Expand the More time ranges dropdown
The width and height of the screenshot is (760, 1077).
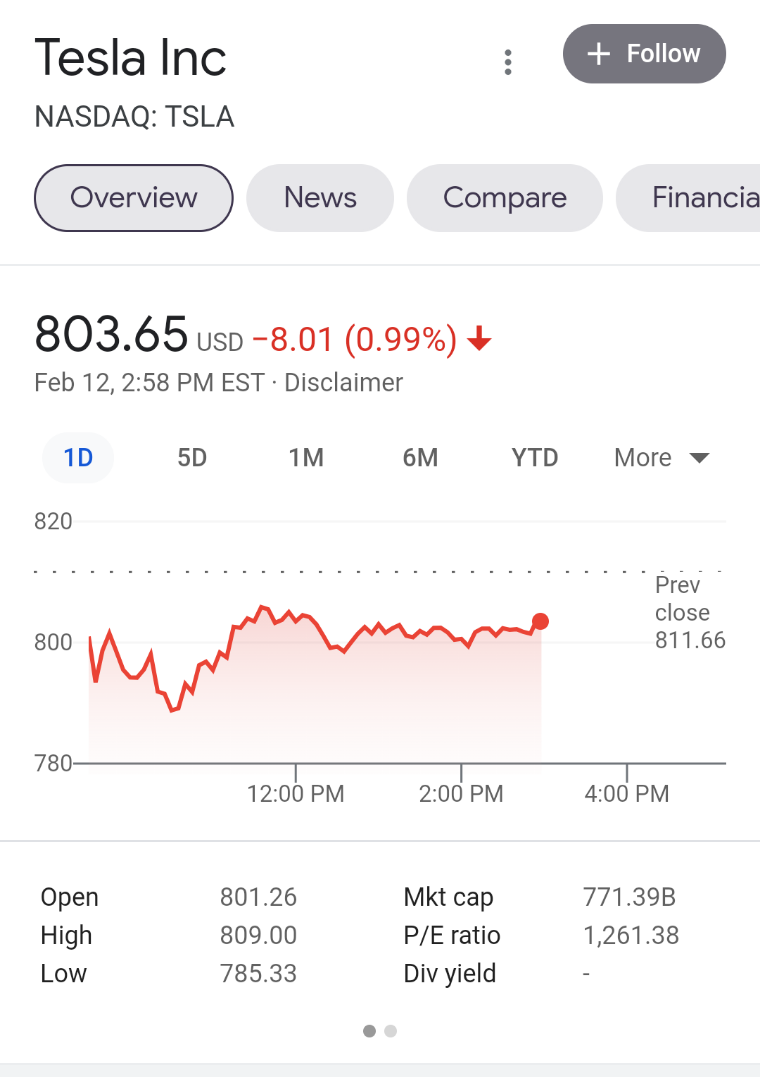(x=661, y=457)
